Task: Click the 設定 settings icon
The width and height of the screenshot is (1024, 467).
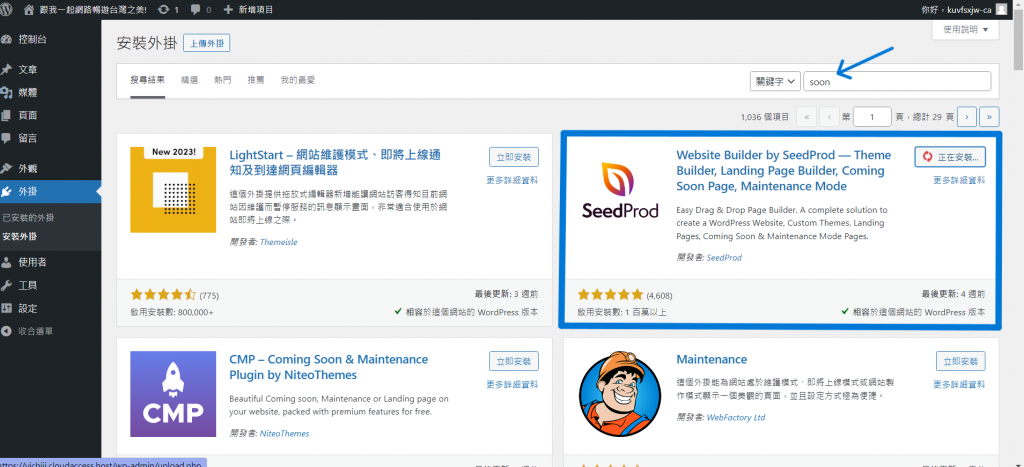Action: [x=7, y=308]
